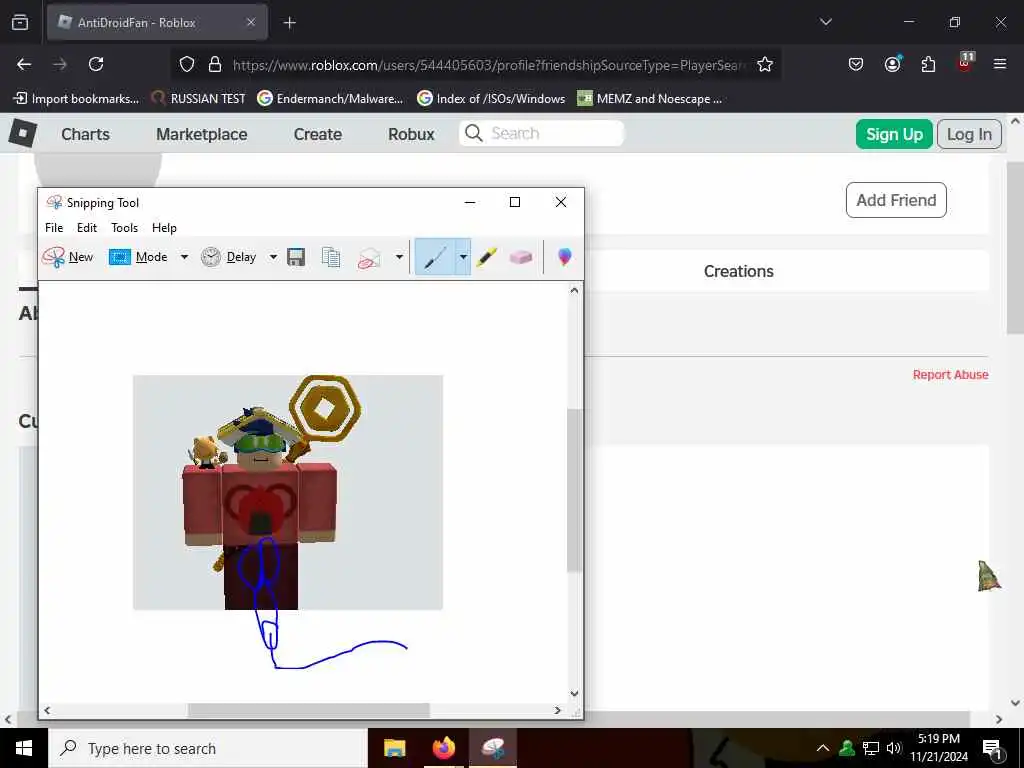
Task: Open the Firefox account icon
Action: pyautogui.click(x=892, y=64)
